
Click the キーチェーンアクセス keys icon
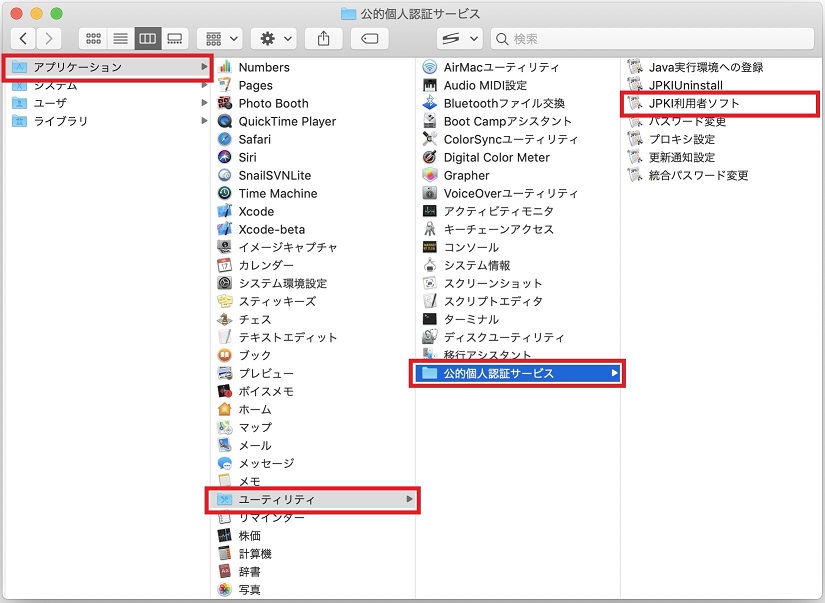click(x=430, y=229)
